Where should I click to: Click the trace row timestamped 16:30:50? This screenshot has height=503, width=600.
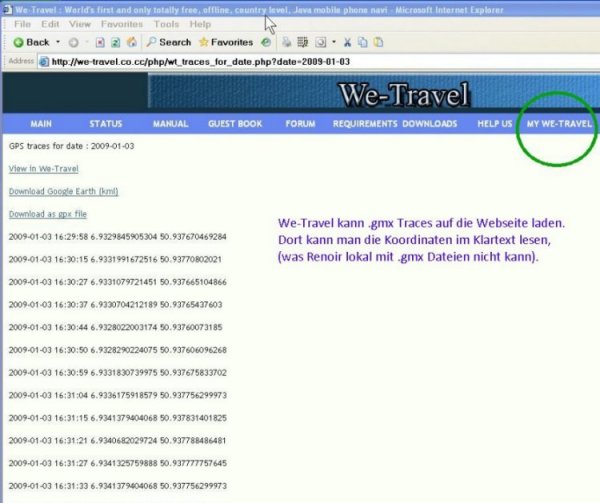point(118,350)
